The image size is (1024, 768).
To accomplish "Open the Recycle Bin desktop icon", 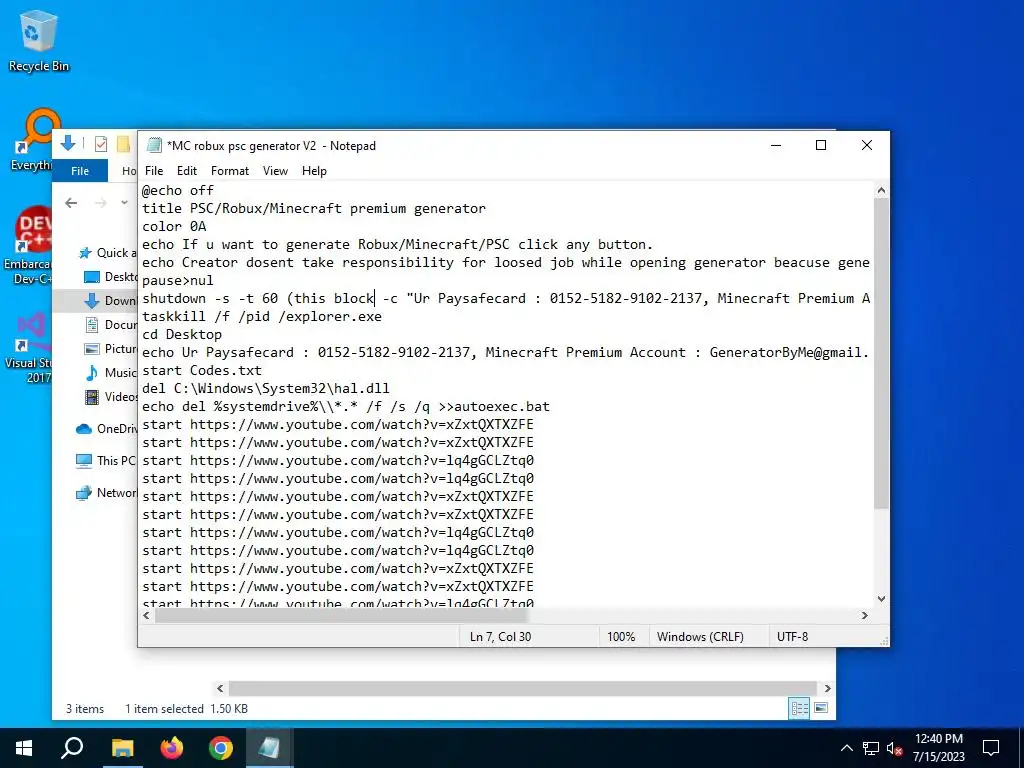I will point(38,40).
